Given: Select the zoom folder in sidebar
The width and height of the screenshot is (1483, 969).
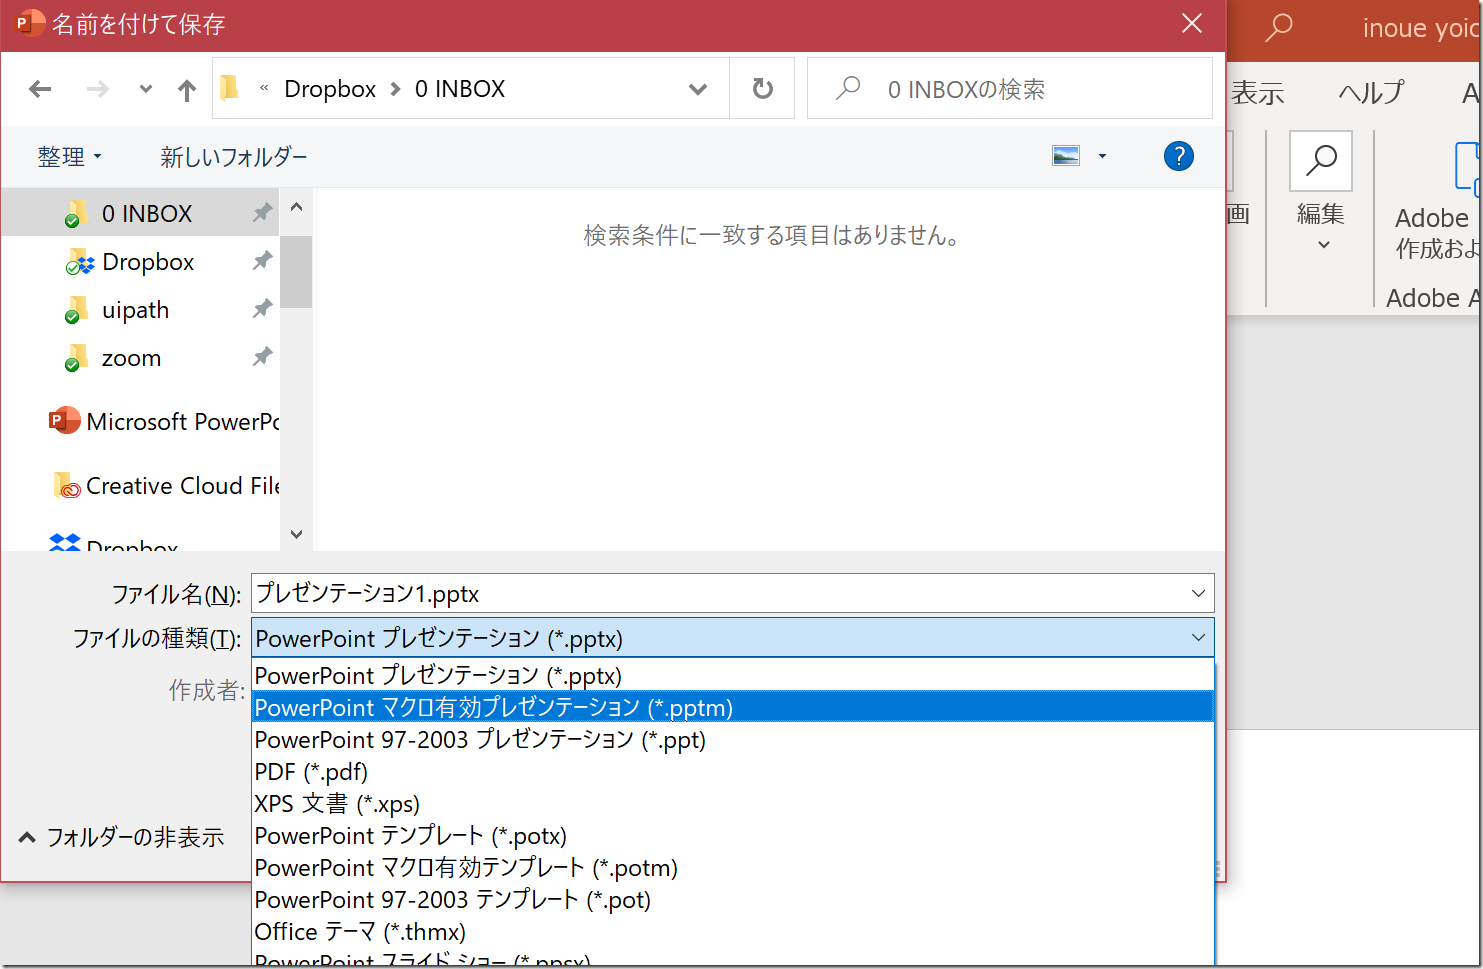Looking at the screenshot, I should click(141, 358).
